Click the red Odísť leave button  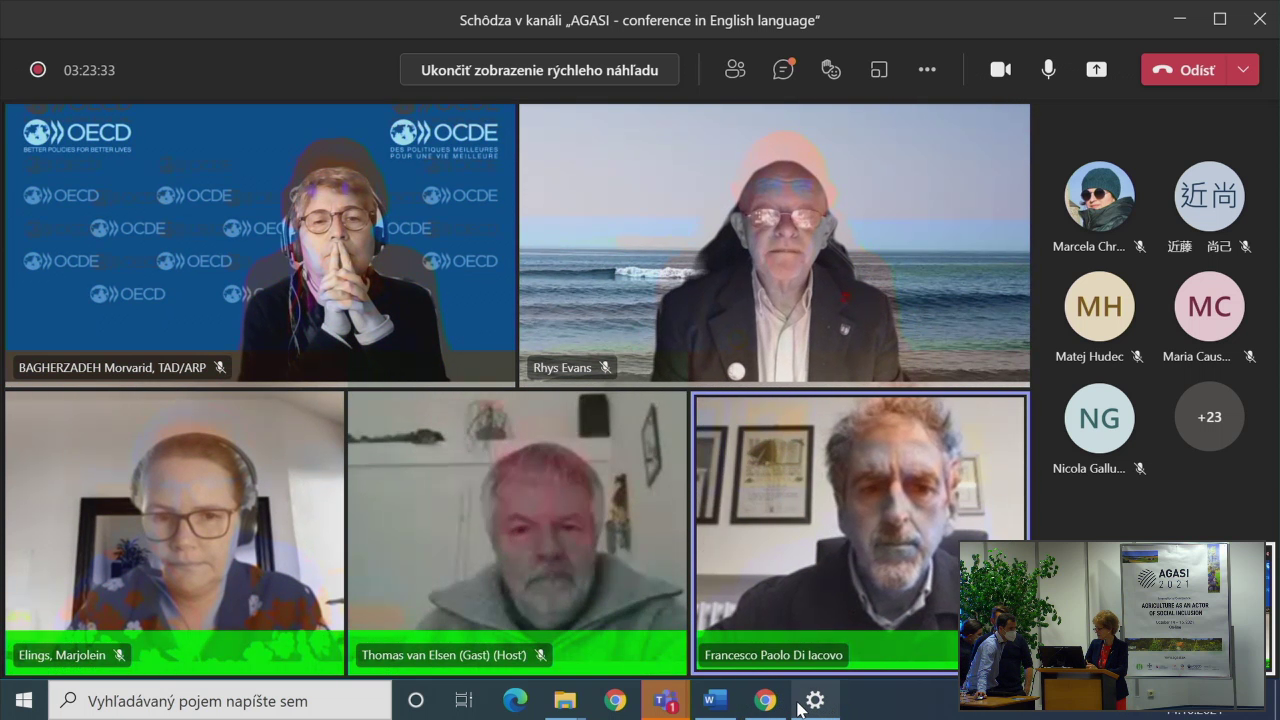tap(1184, 70)
